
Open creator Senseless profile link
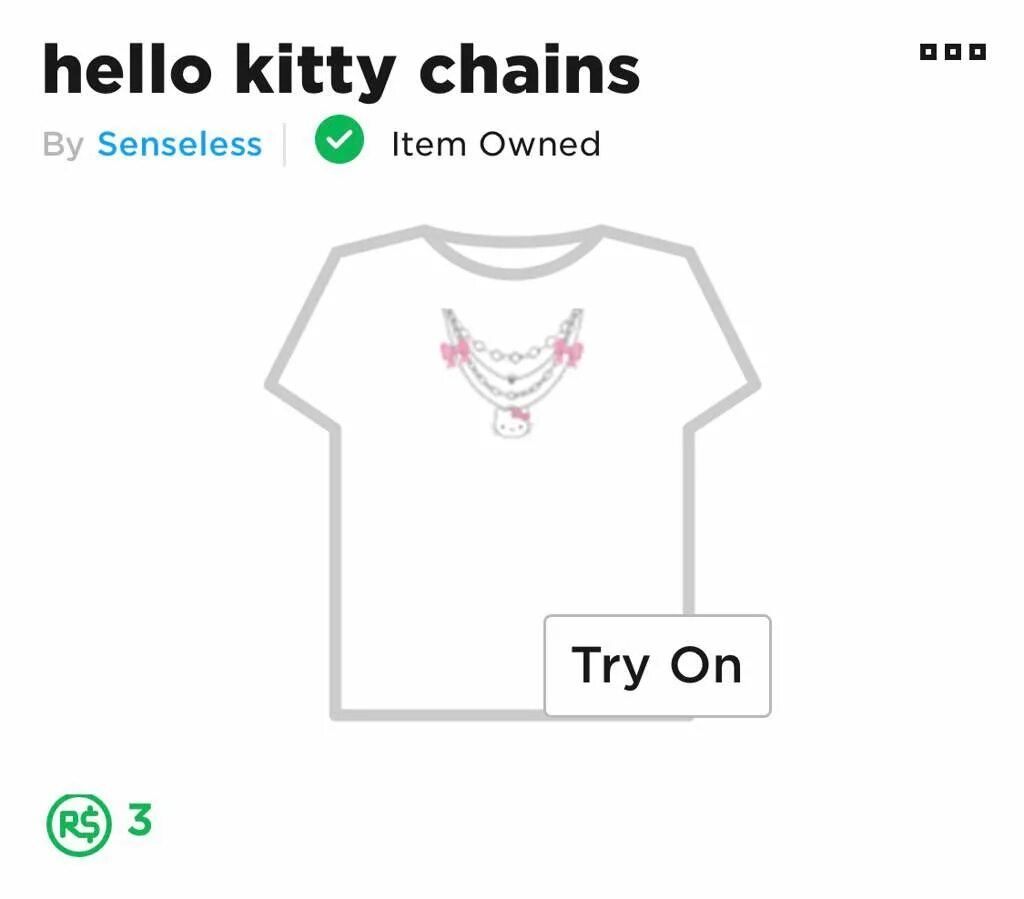[x=180, y=144]
